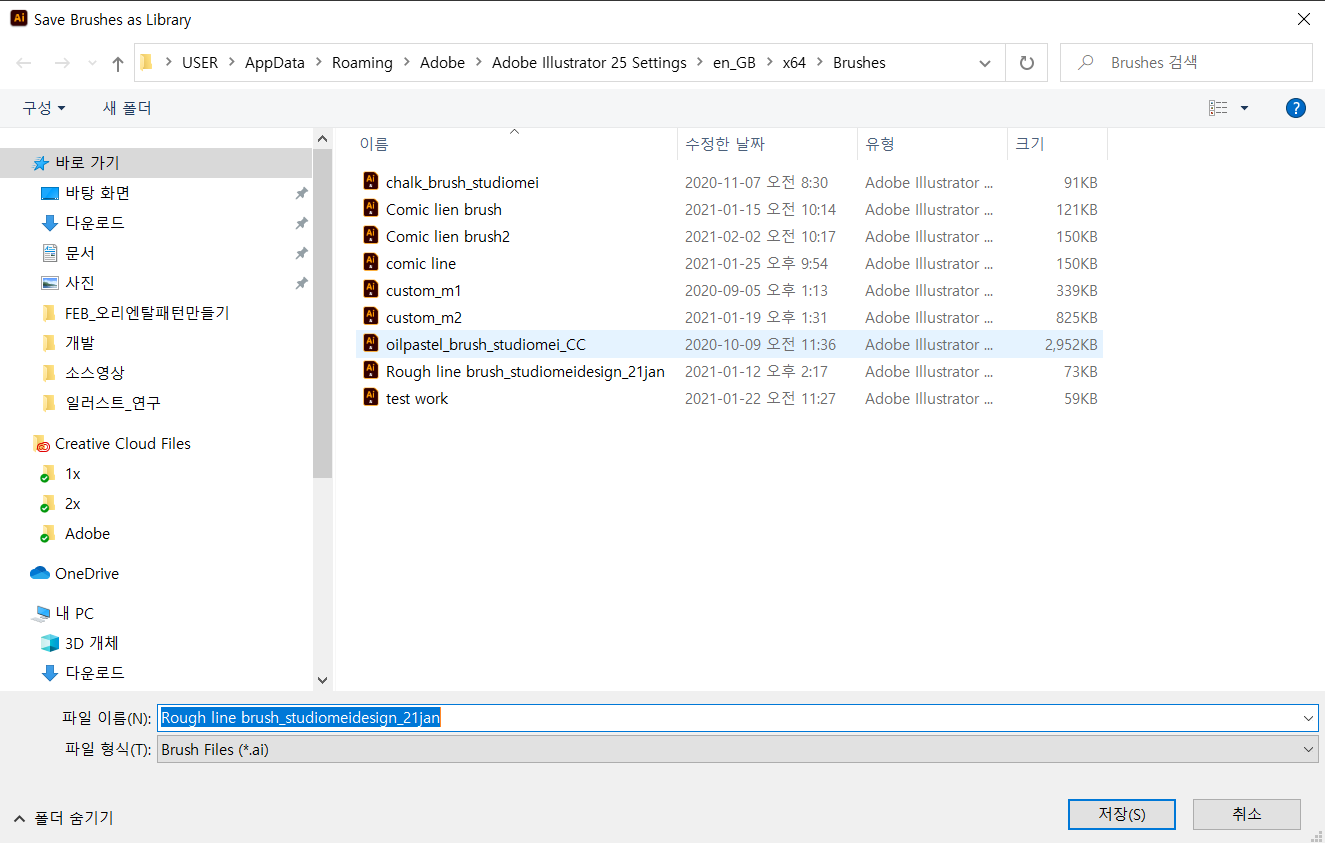This screenshot has width=1325, height=843.
Task: Select the custom_m2 file
Action: point(729,318)
